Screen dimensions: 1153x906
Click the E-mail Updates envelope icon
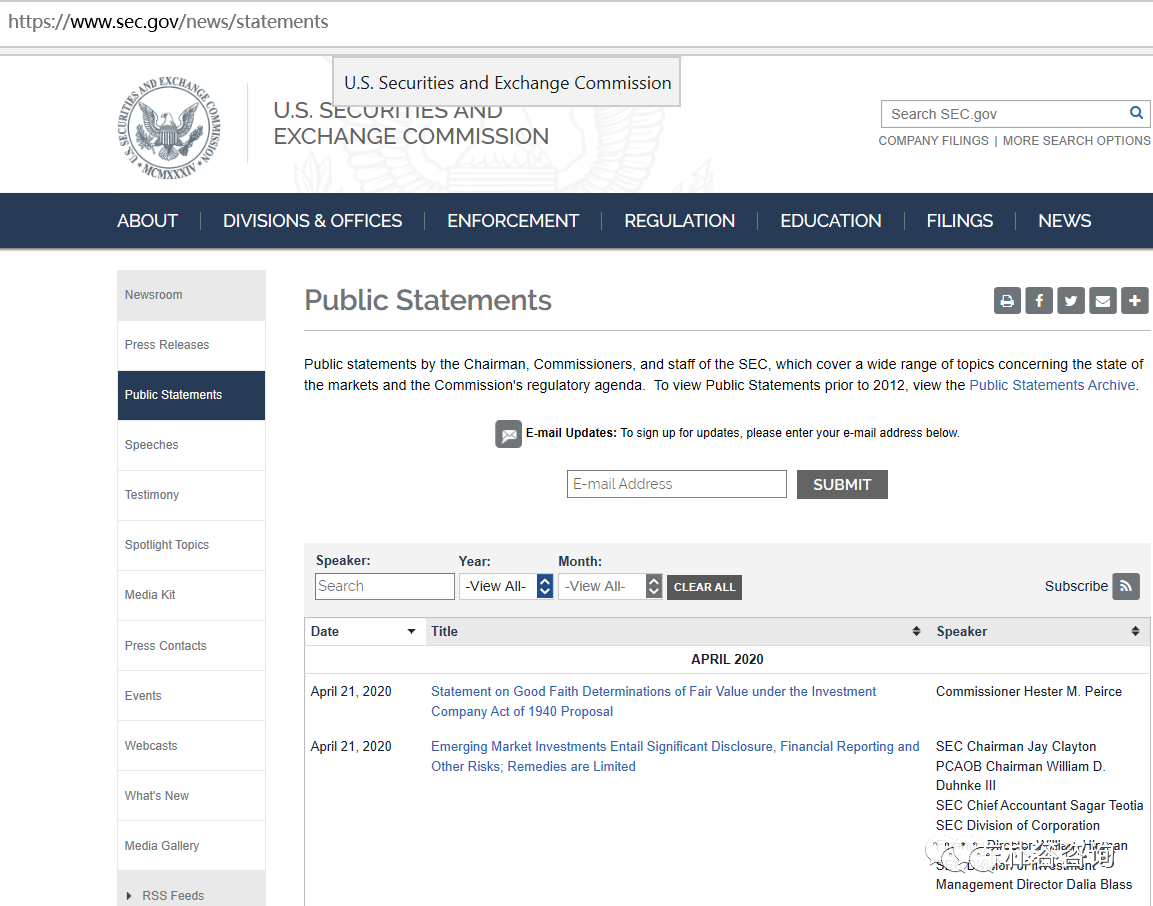[508, 434]
